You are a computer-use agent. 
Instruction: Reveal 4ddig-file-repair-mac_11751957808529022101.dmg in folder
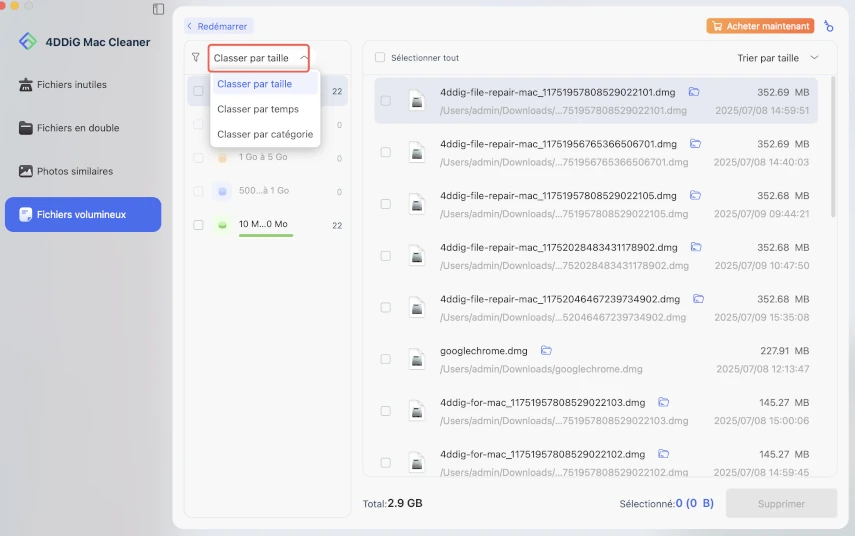point(694,92)
